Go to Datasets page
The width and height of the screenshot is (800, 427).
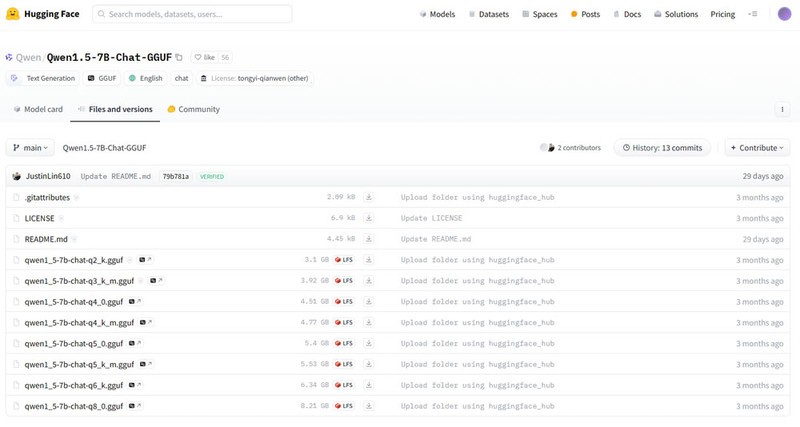(489, 14)
